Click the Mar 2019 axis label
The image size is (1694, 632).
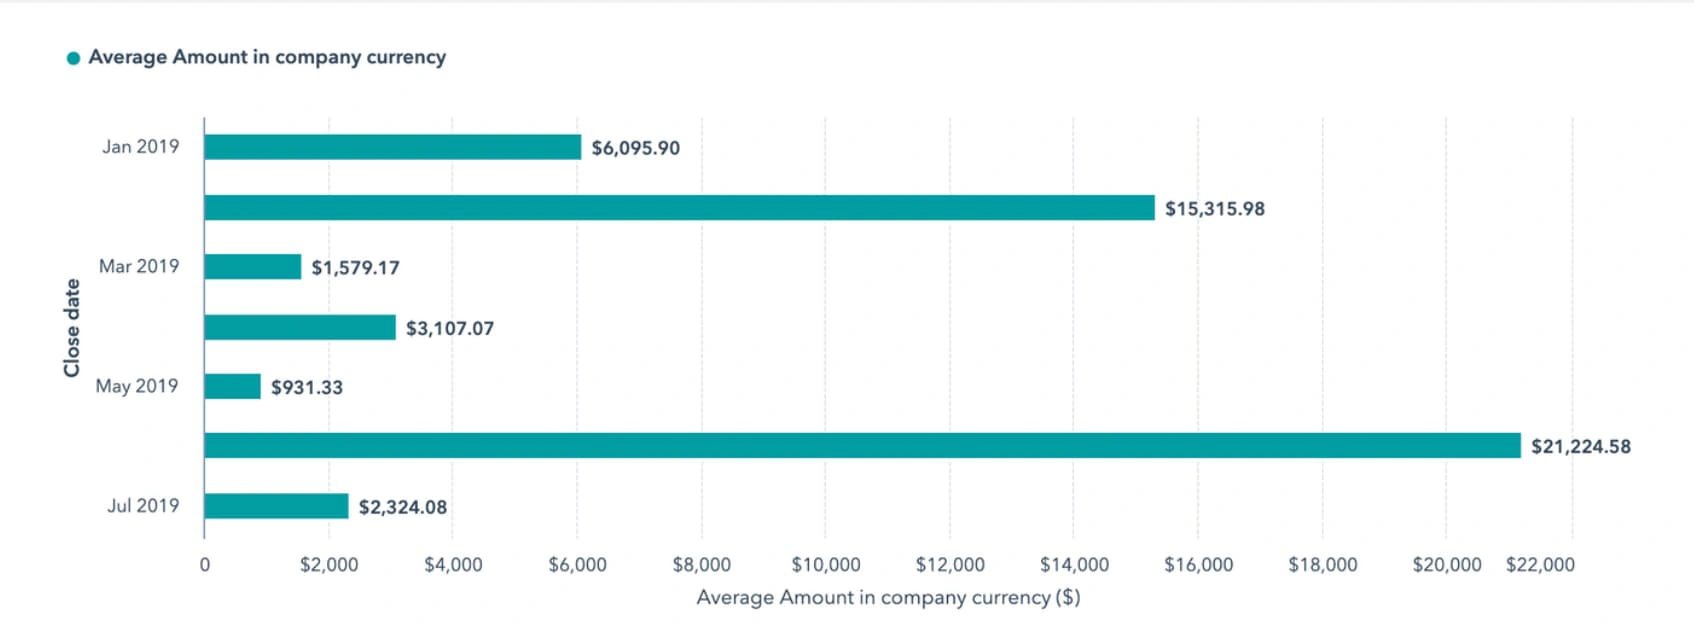pos(139,266)
